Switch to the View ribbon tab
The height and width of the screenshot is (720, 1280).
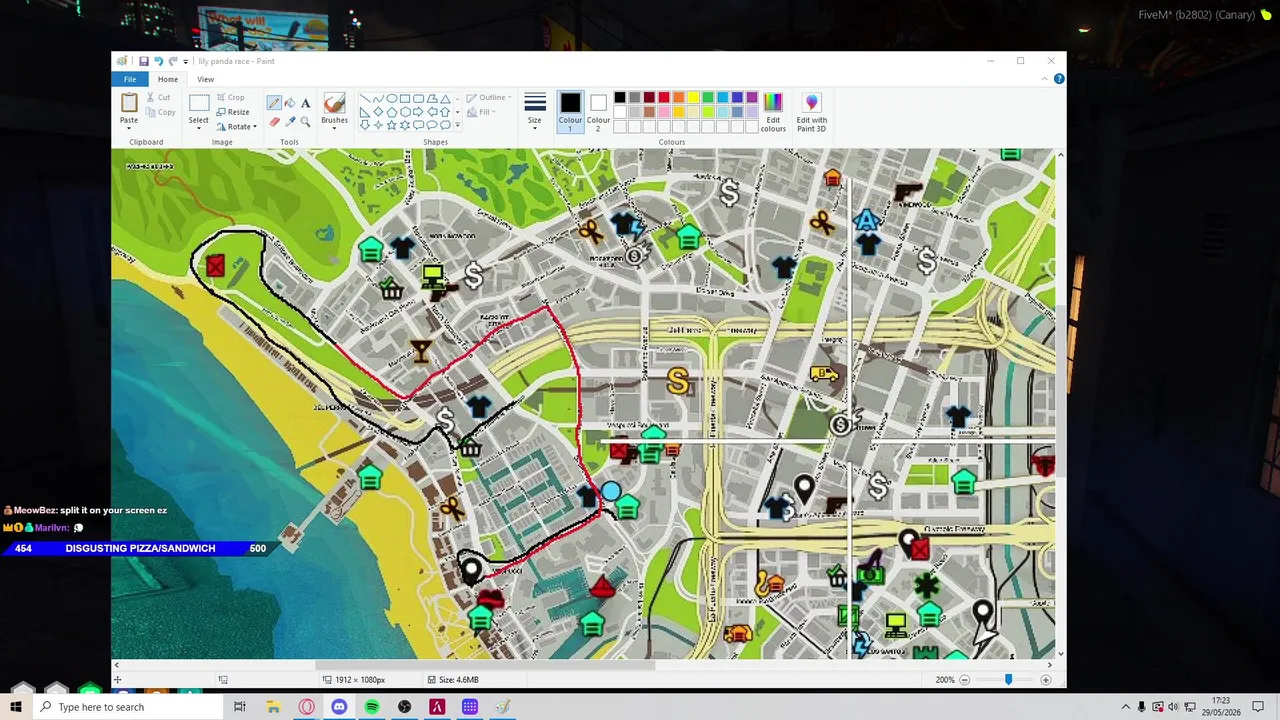(205, 79)
